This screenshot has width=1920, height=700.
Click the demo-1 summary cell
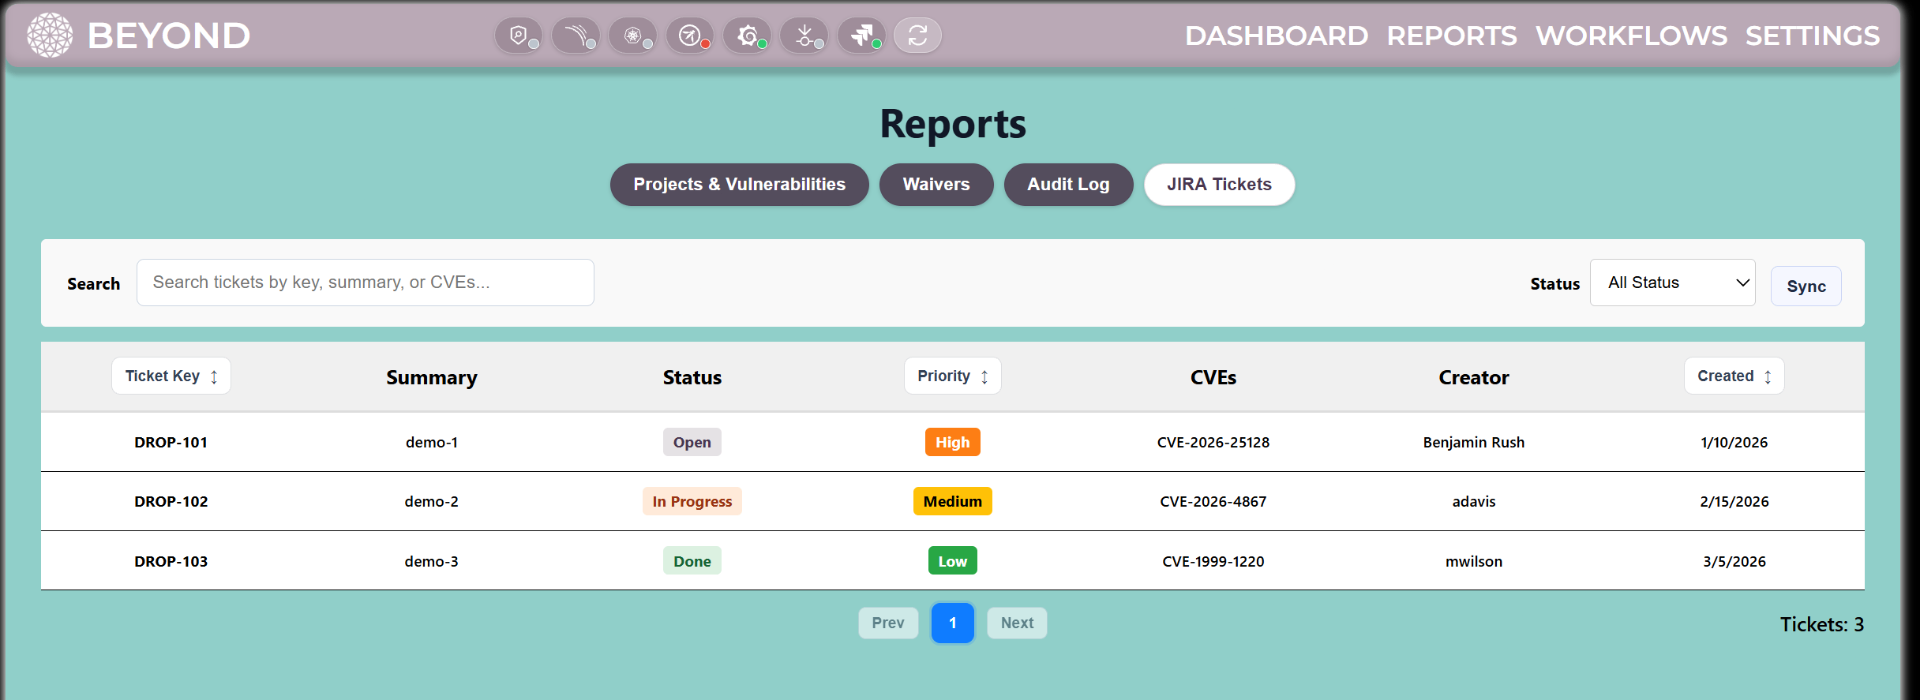pos(432,443)
